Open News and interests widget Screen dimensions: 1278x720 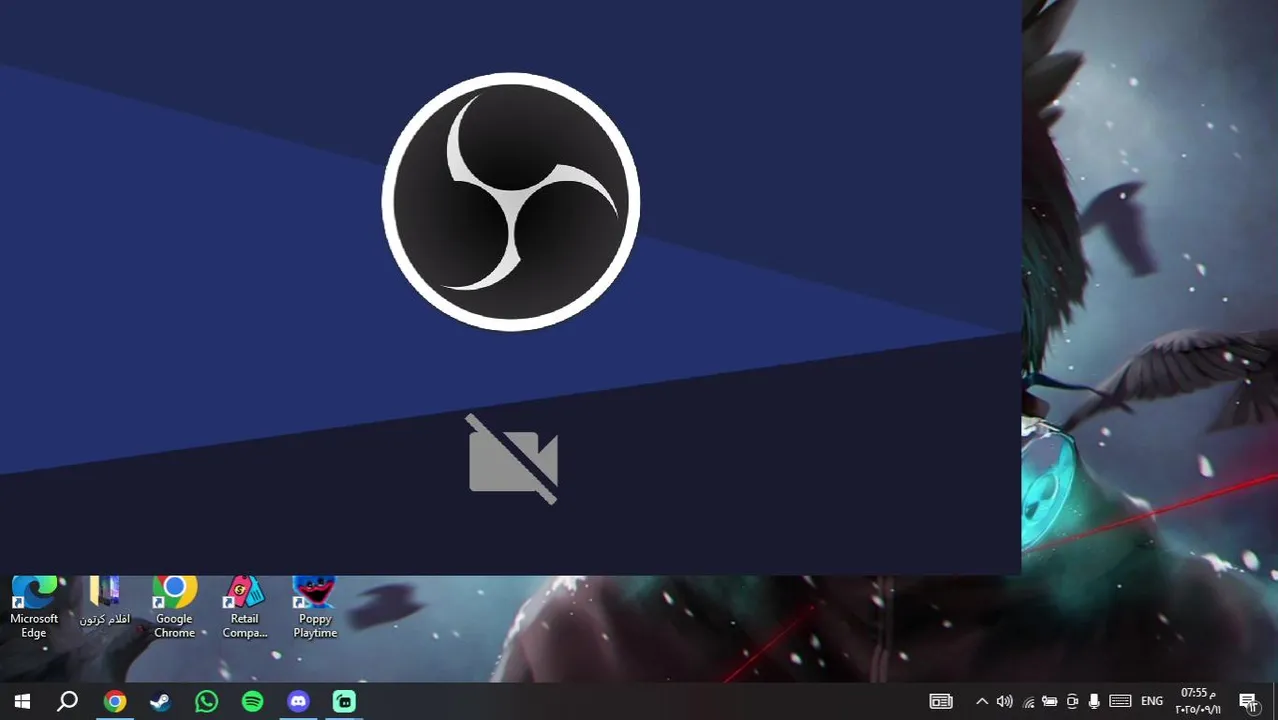[x=941, y=701]
